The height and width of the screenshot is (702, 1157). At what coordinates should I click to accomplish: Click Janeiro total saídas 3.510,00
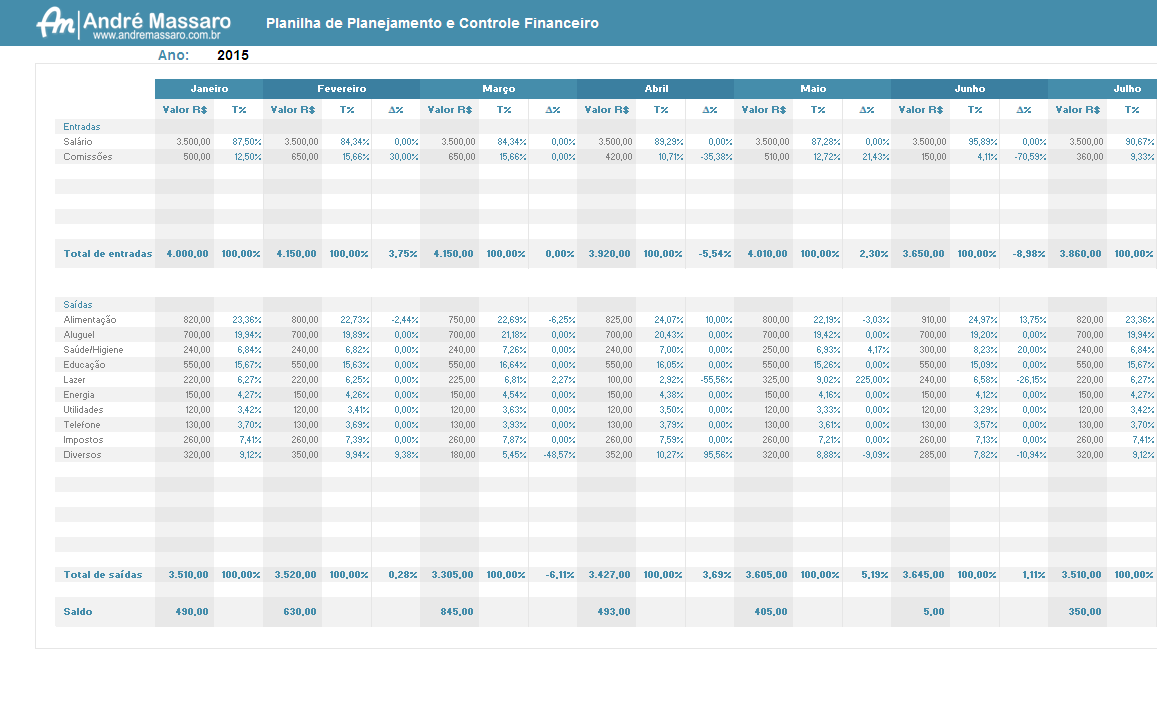[188, 574]
